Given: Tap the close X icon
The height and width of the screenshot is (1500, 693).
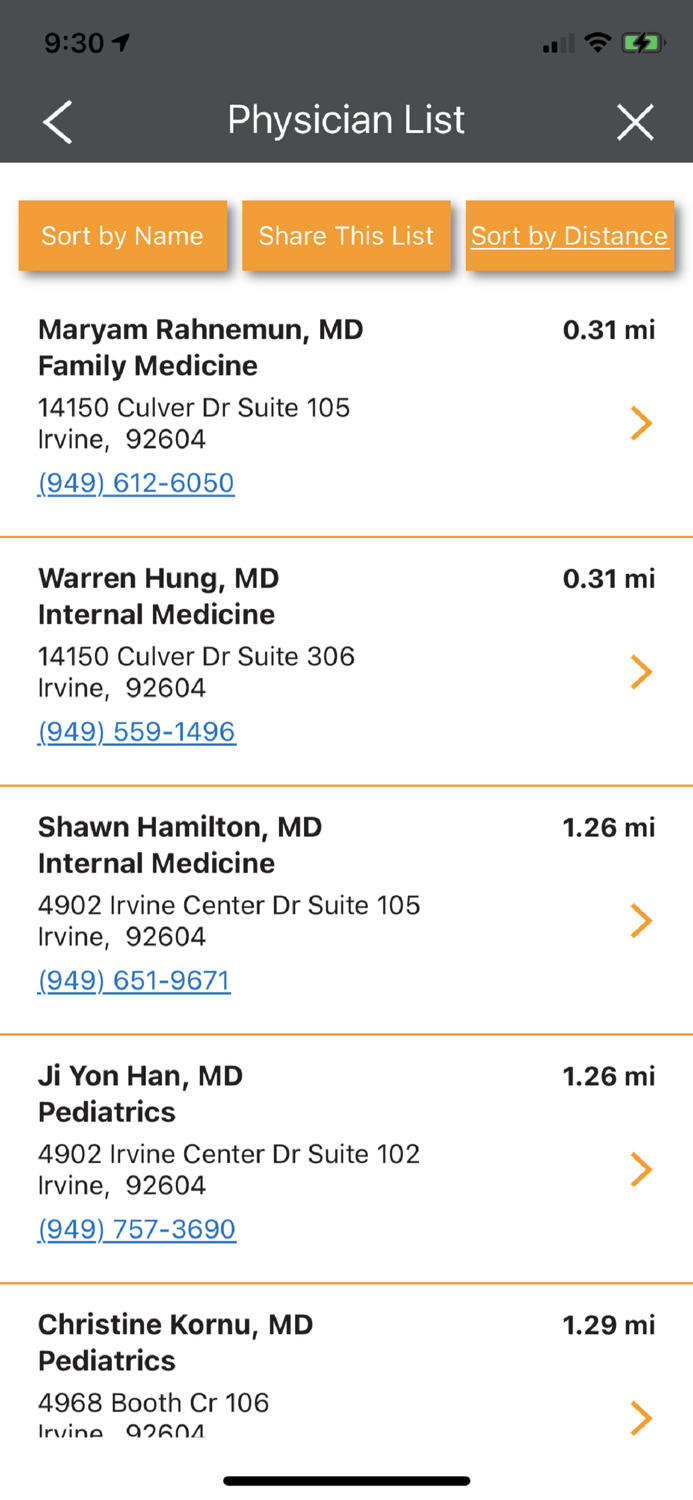Looking at the screenshot, I should 635,121.
